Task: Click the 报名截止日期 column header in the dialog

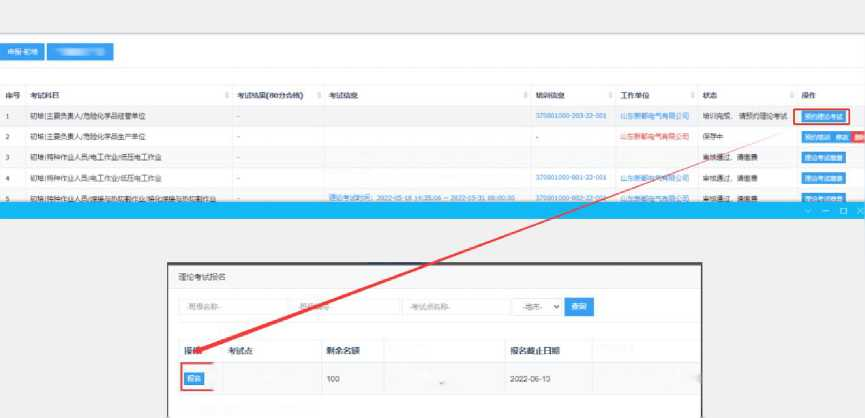Action: click(x=536, y=350)
